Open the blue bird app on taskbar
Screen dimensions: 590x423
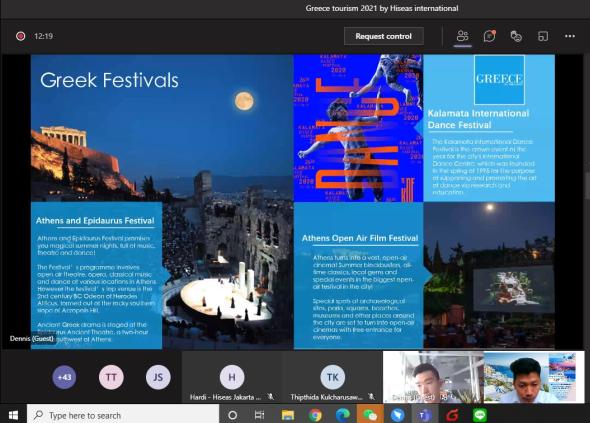[397, 415]
